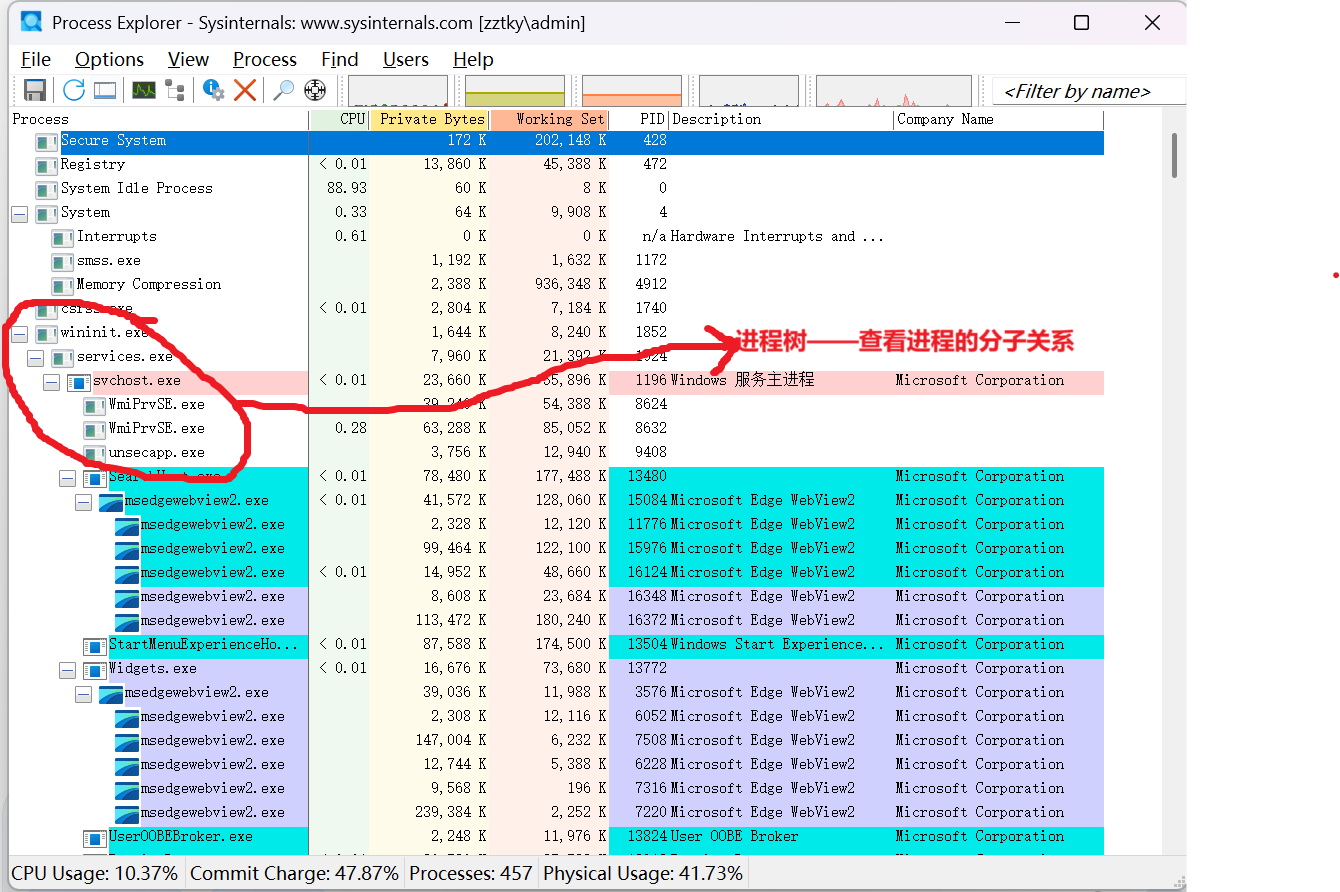Screen dimensions: 1340x892
Task: Collapse the svchost.exe tree node
Action: pos(51,381)
